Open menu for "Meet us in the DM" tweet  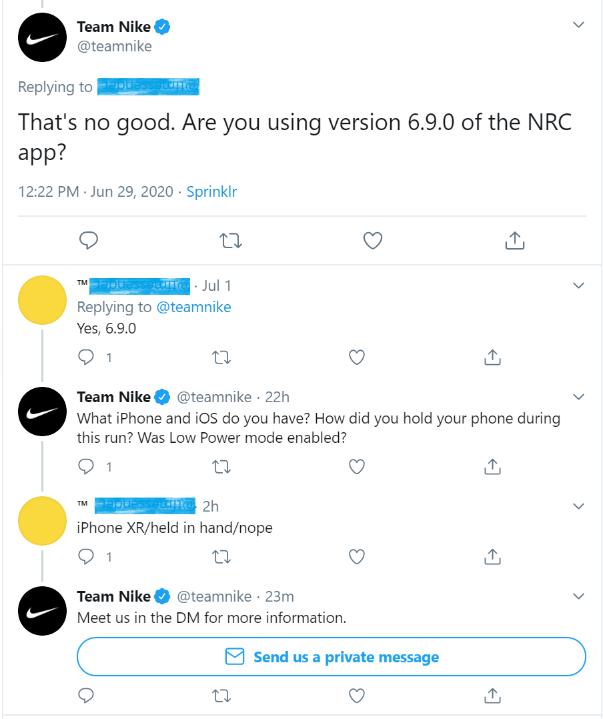pyautogui.click(x=577, y=596)
